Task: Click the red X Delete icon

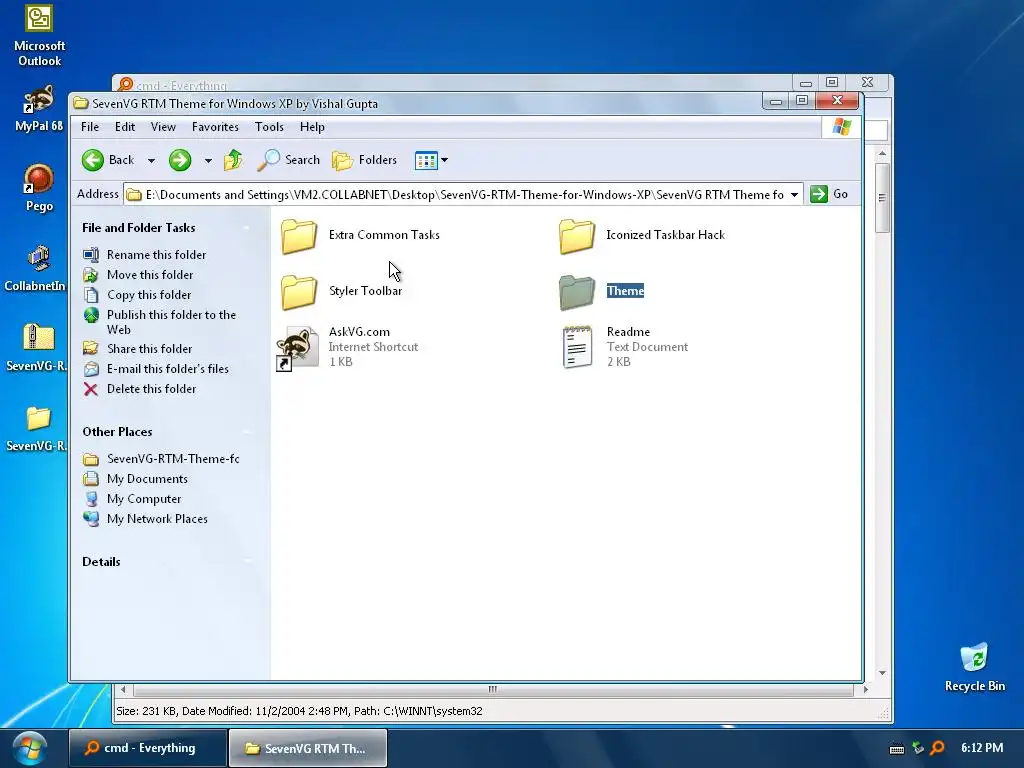Action: [x=91, y=390]
